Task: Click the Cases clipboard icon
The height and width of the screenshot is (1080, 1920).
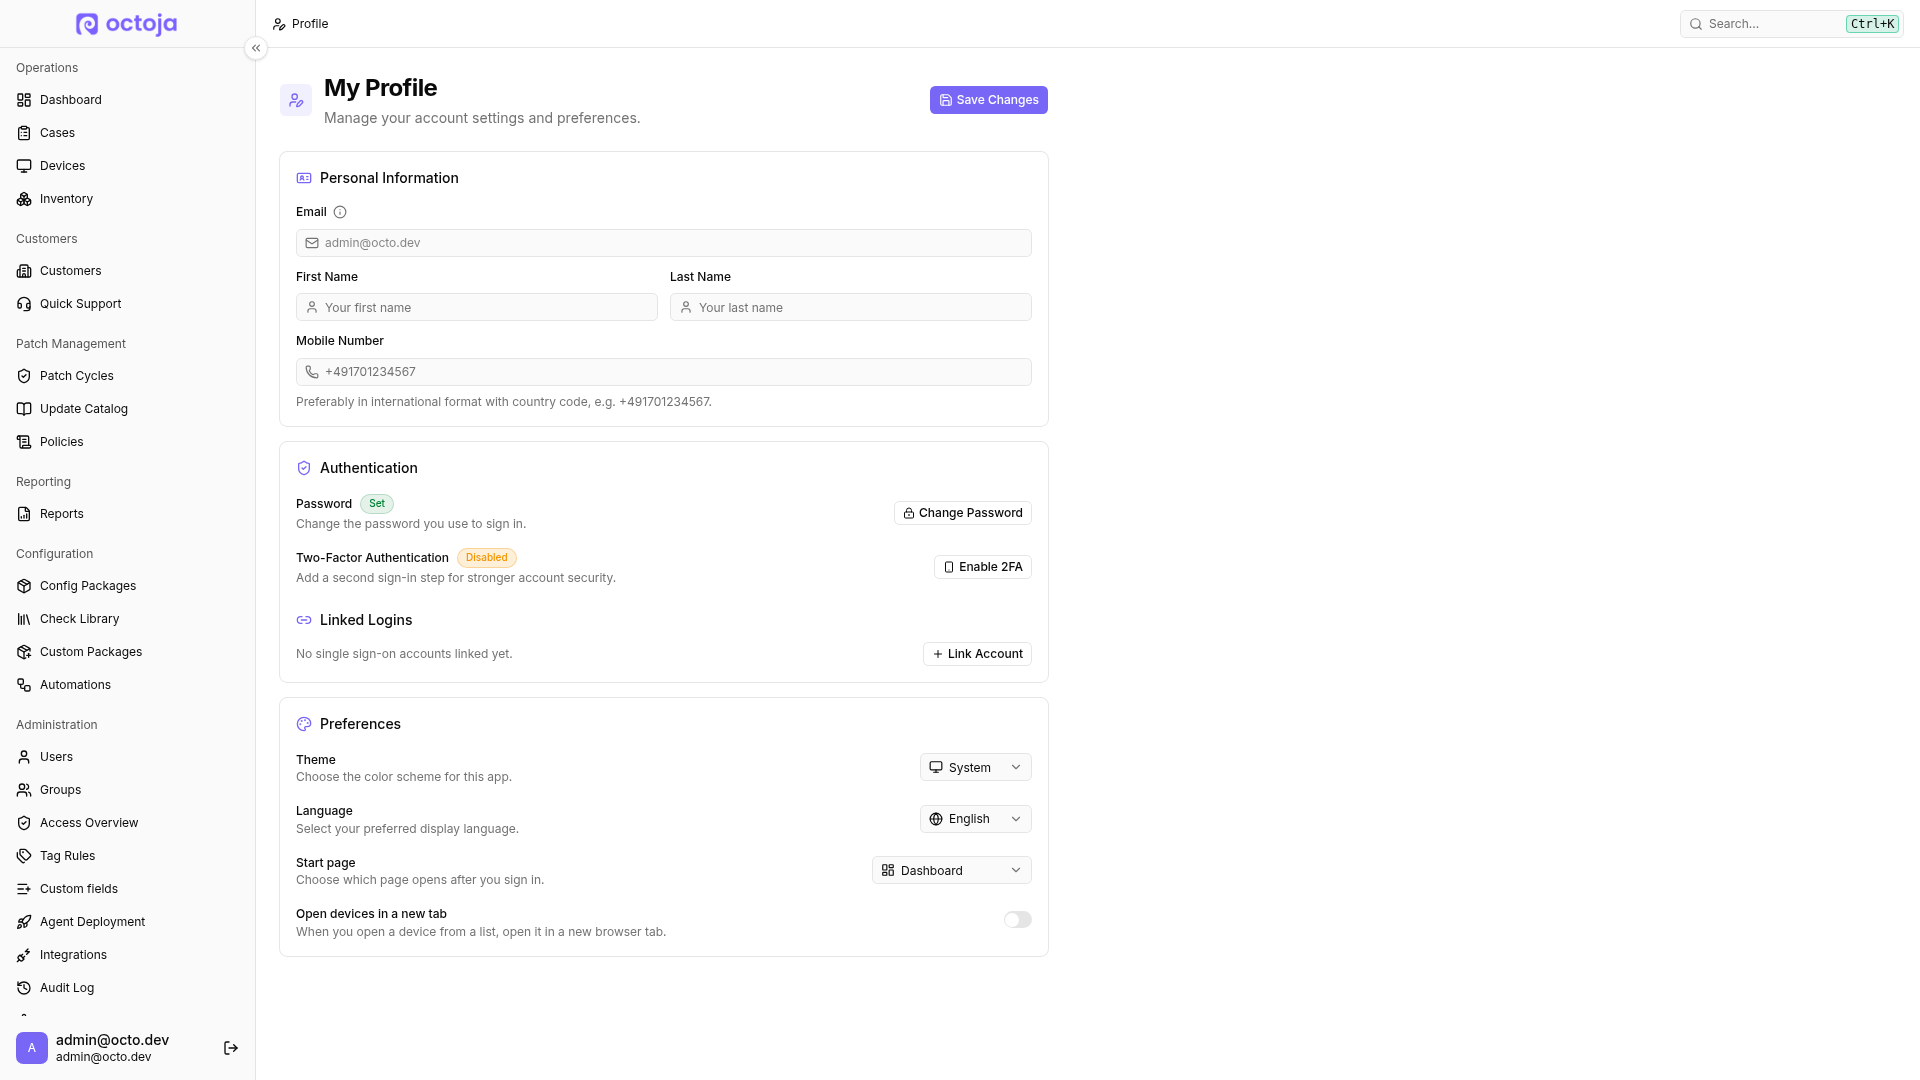Action: (x=24, y=133)
